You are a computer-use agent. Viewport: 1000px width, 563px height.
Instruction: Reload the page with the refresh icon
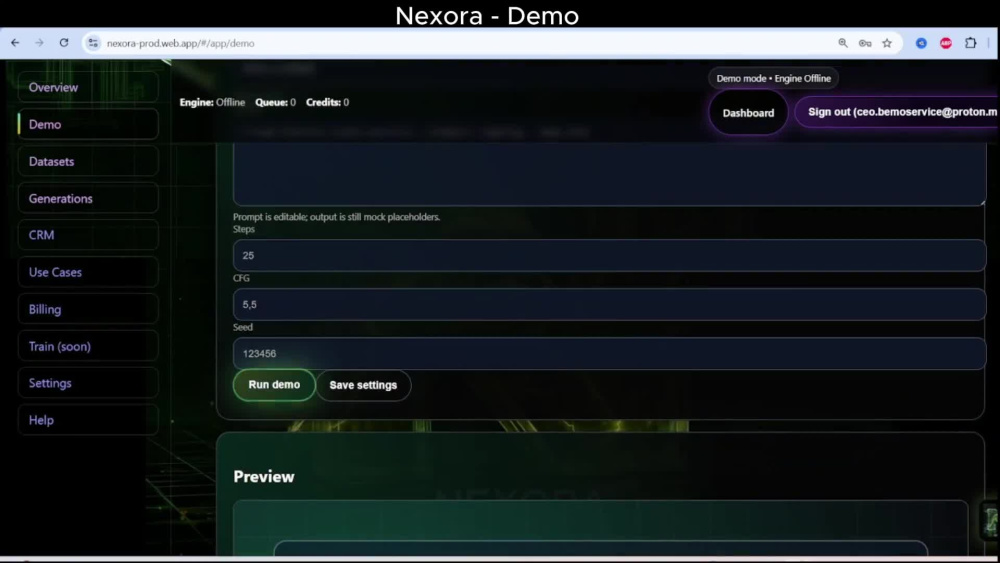click(64, 43)
